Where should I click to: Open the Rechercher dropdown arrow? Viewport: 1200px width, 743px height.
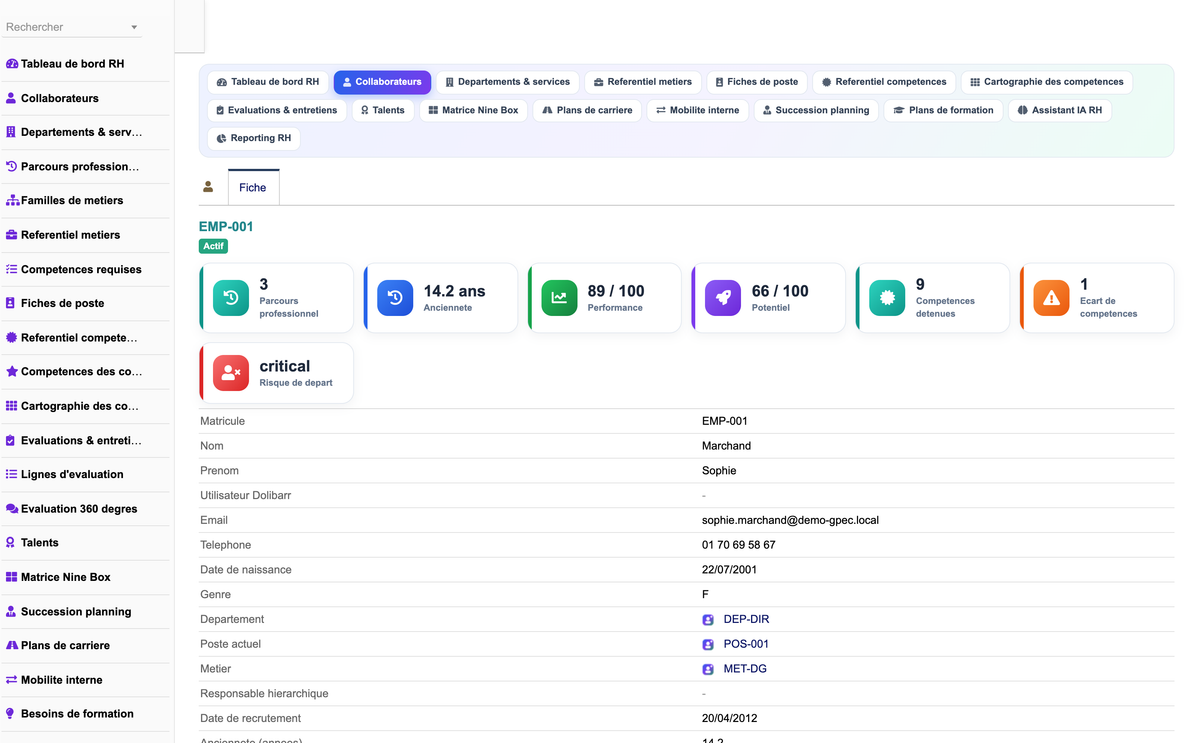[134, 28]
